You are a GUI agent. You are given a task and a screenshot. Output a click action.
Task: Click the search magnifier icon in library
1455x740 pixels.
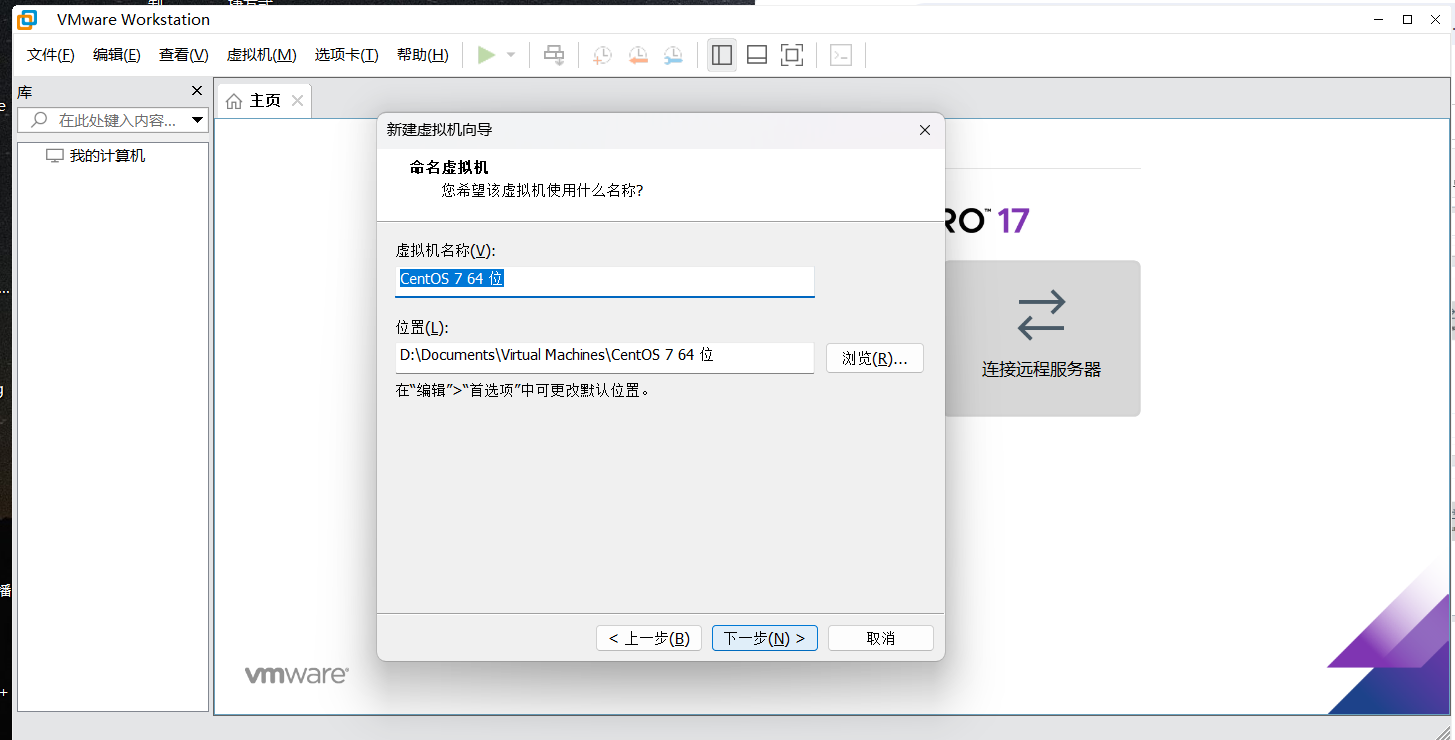[39, 120]
